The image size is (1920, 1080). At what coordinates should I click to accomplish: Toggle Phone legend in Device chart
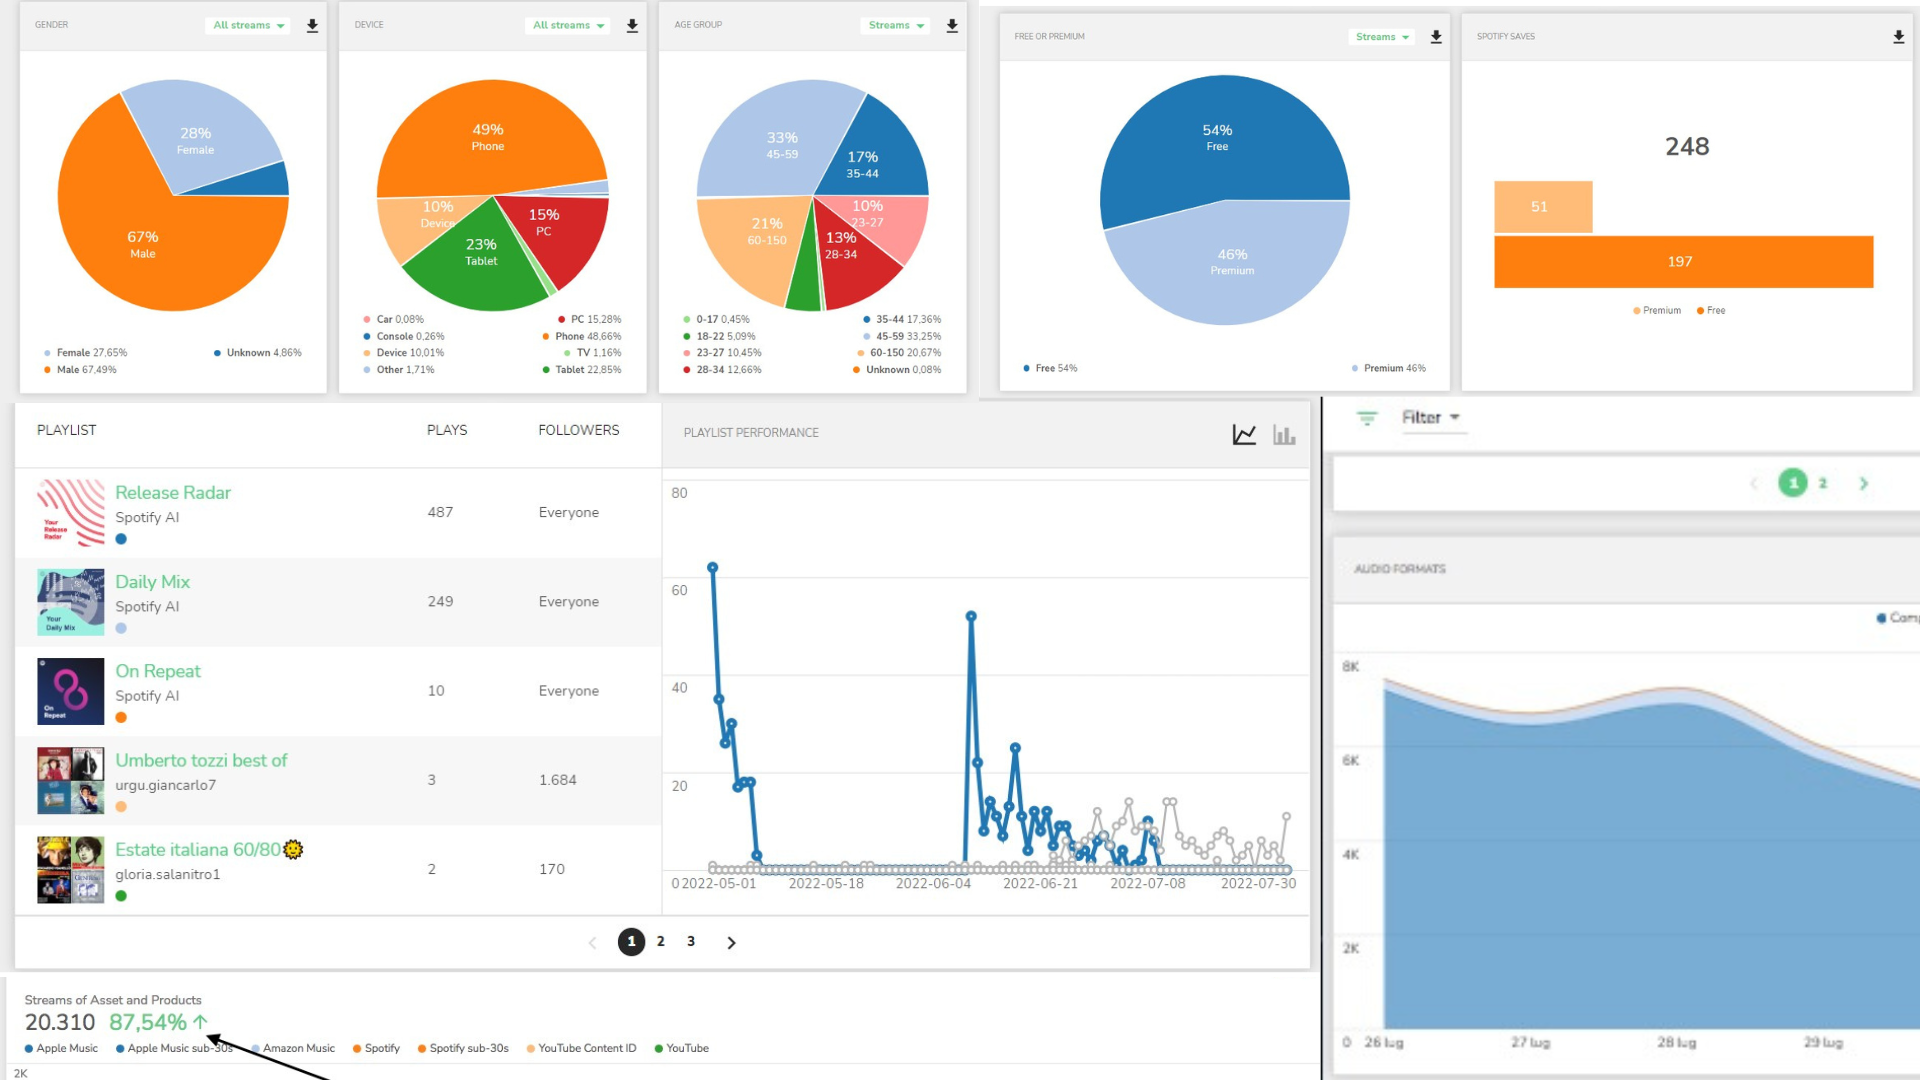click(x=582, y=337)
